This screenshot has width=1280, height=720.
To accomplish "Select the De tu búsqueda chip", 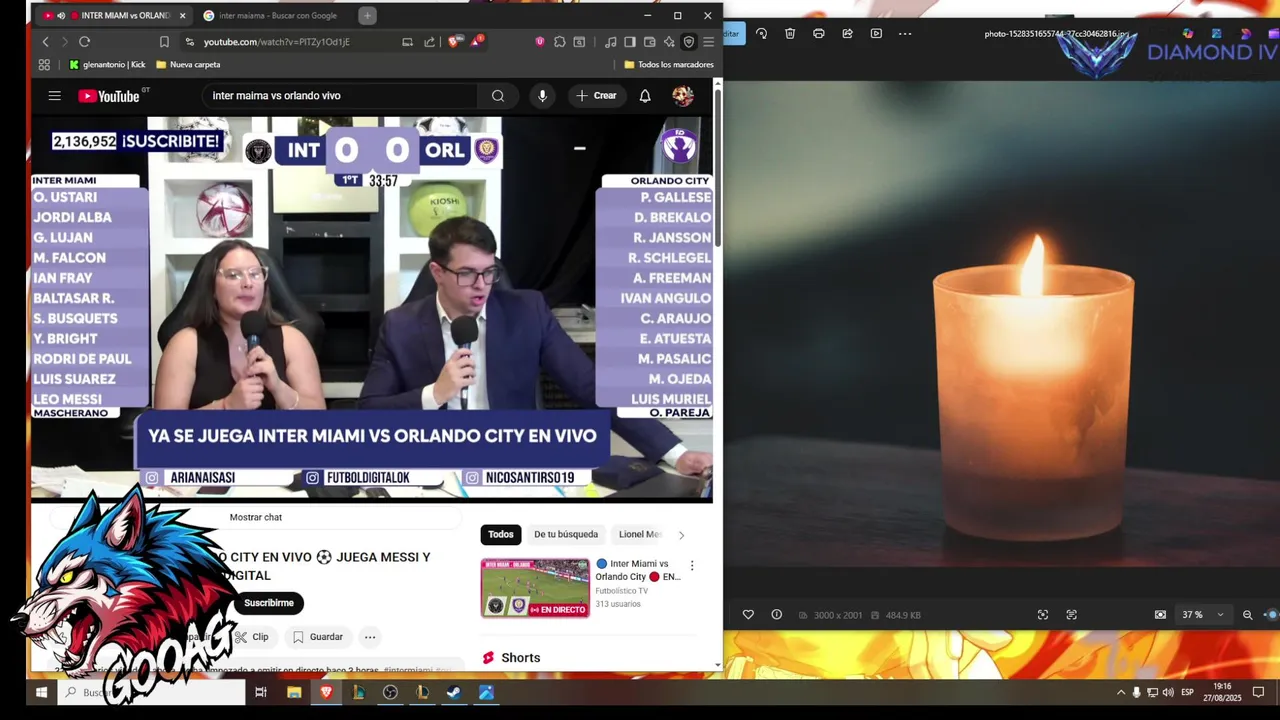I will point(566,535).
